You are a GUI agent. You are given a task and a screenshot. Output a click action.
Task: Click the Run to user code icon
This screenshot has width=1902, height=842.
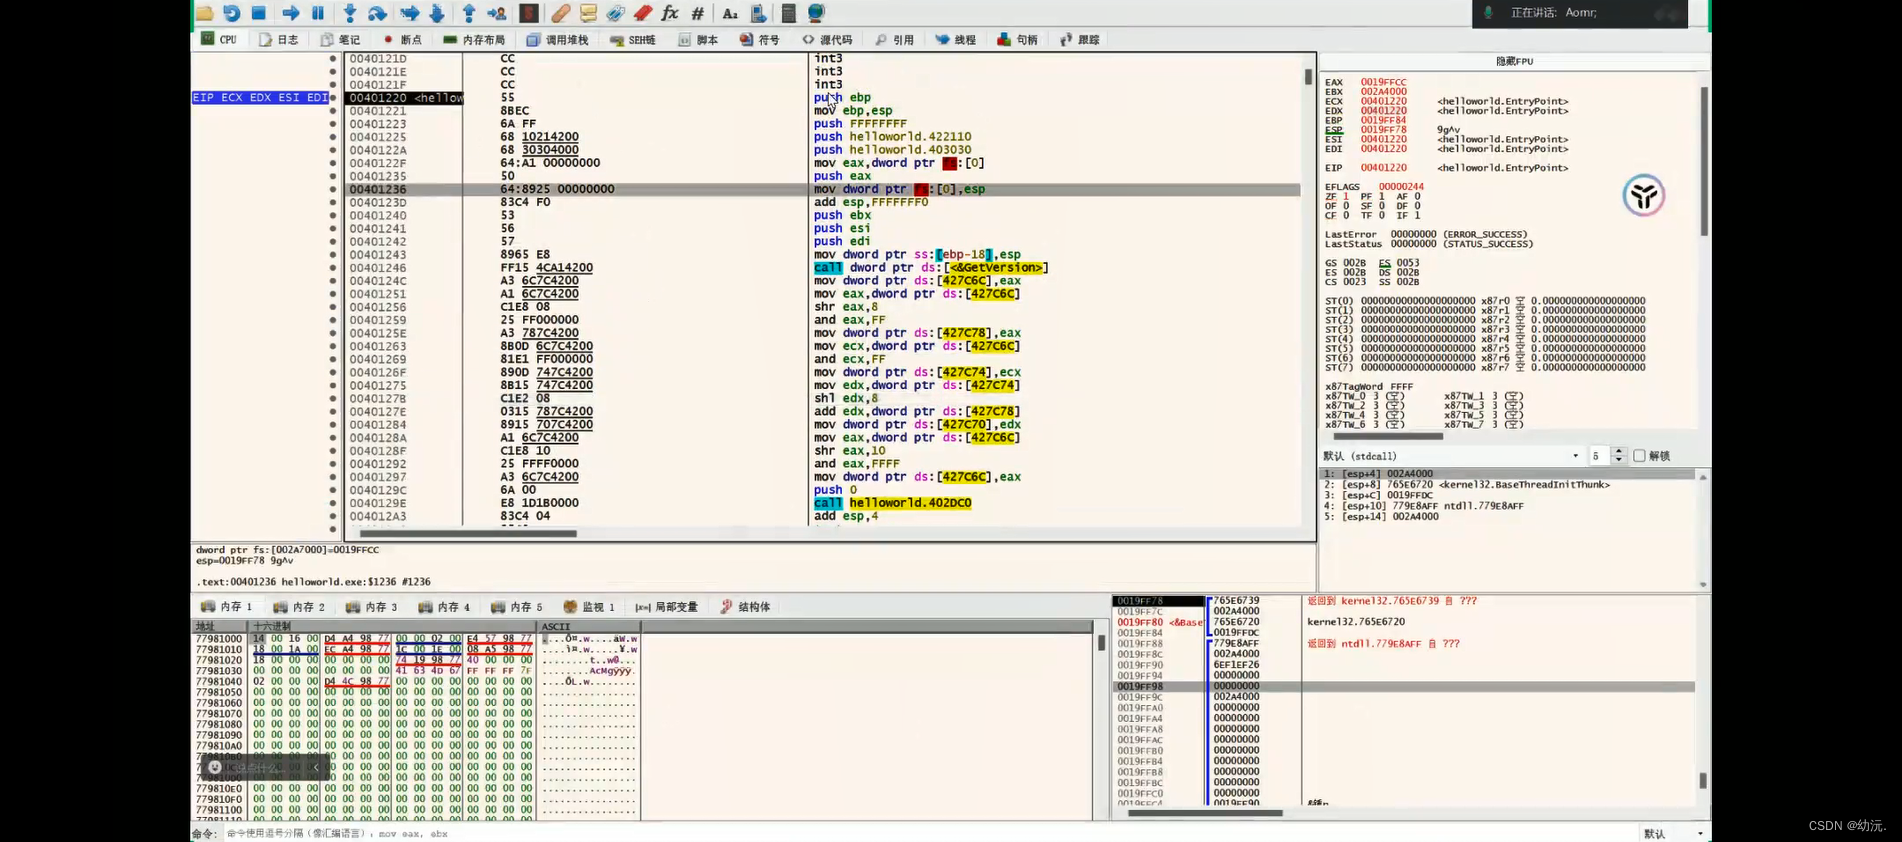[x=496, y=13]
